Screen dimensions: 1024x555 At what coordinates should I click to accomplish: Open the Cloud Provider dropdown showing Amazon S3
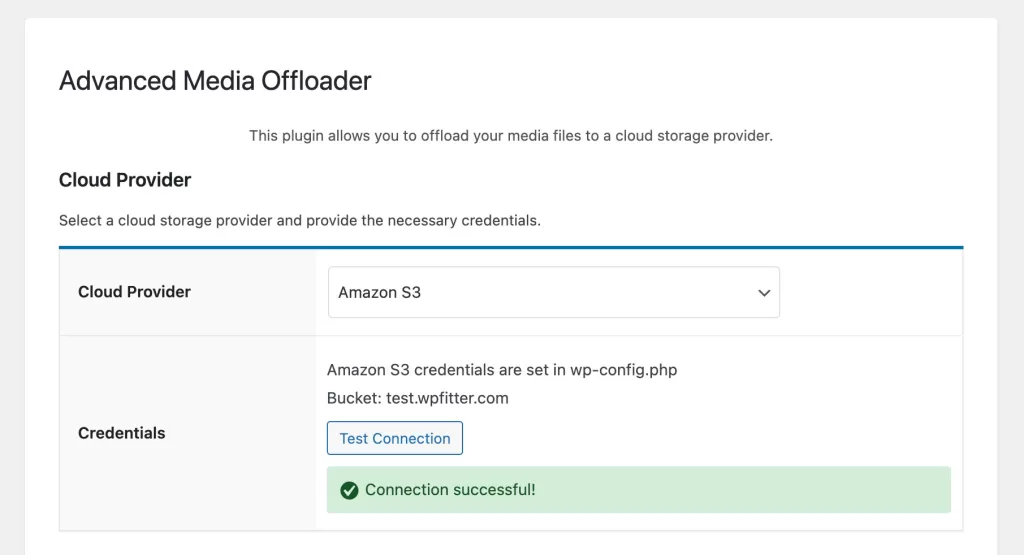pos(553,292)
